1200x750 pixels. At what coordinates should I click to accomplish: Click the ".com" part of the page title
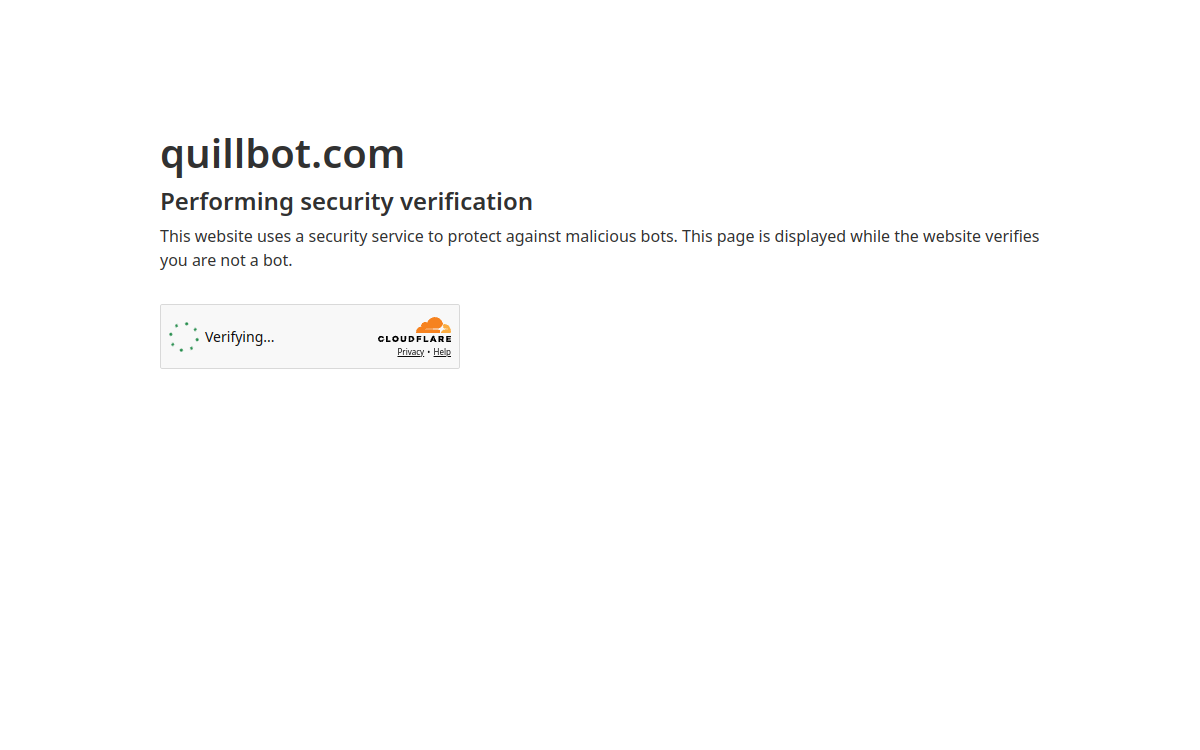(x=358, y=153)
